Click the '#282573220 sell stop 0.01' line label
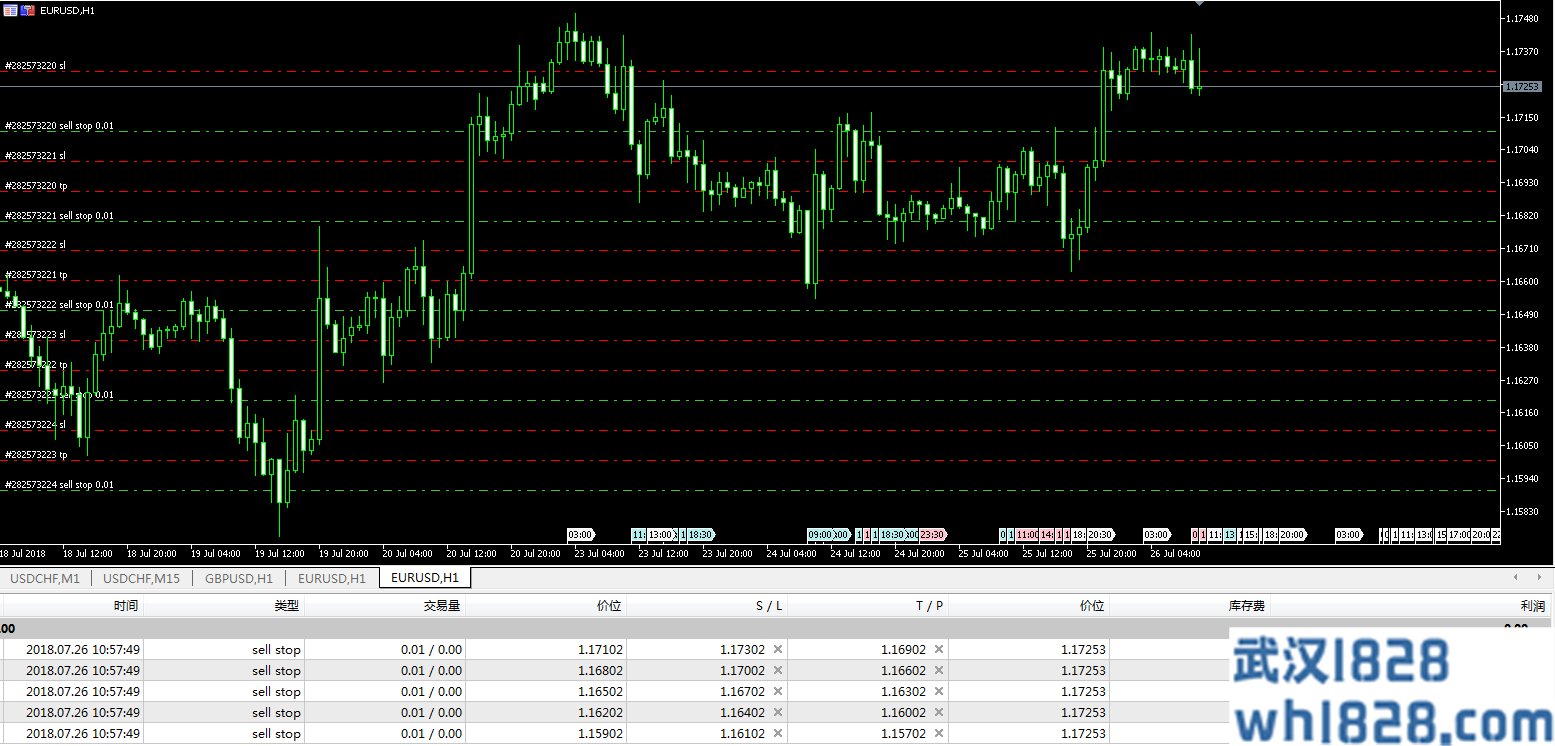The width and height of the screenshot is (1555, 746). (x=59, y=126)
